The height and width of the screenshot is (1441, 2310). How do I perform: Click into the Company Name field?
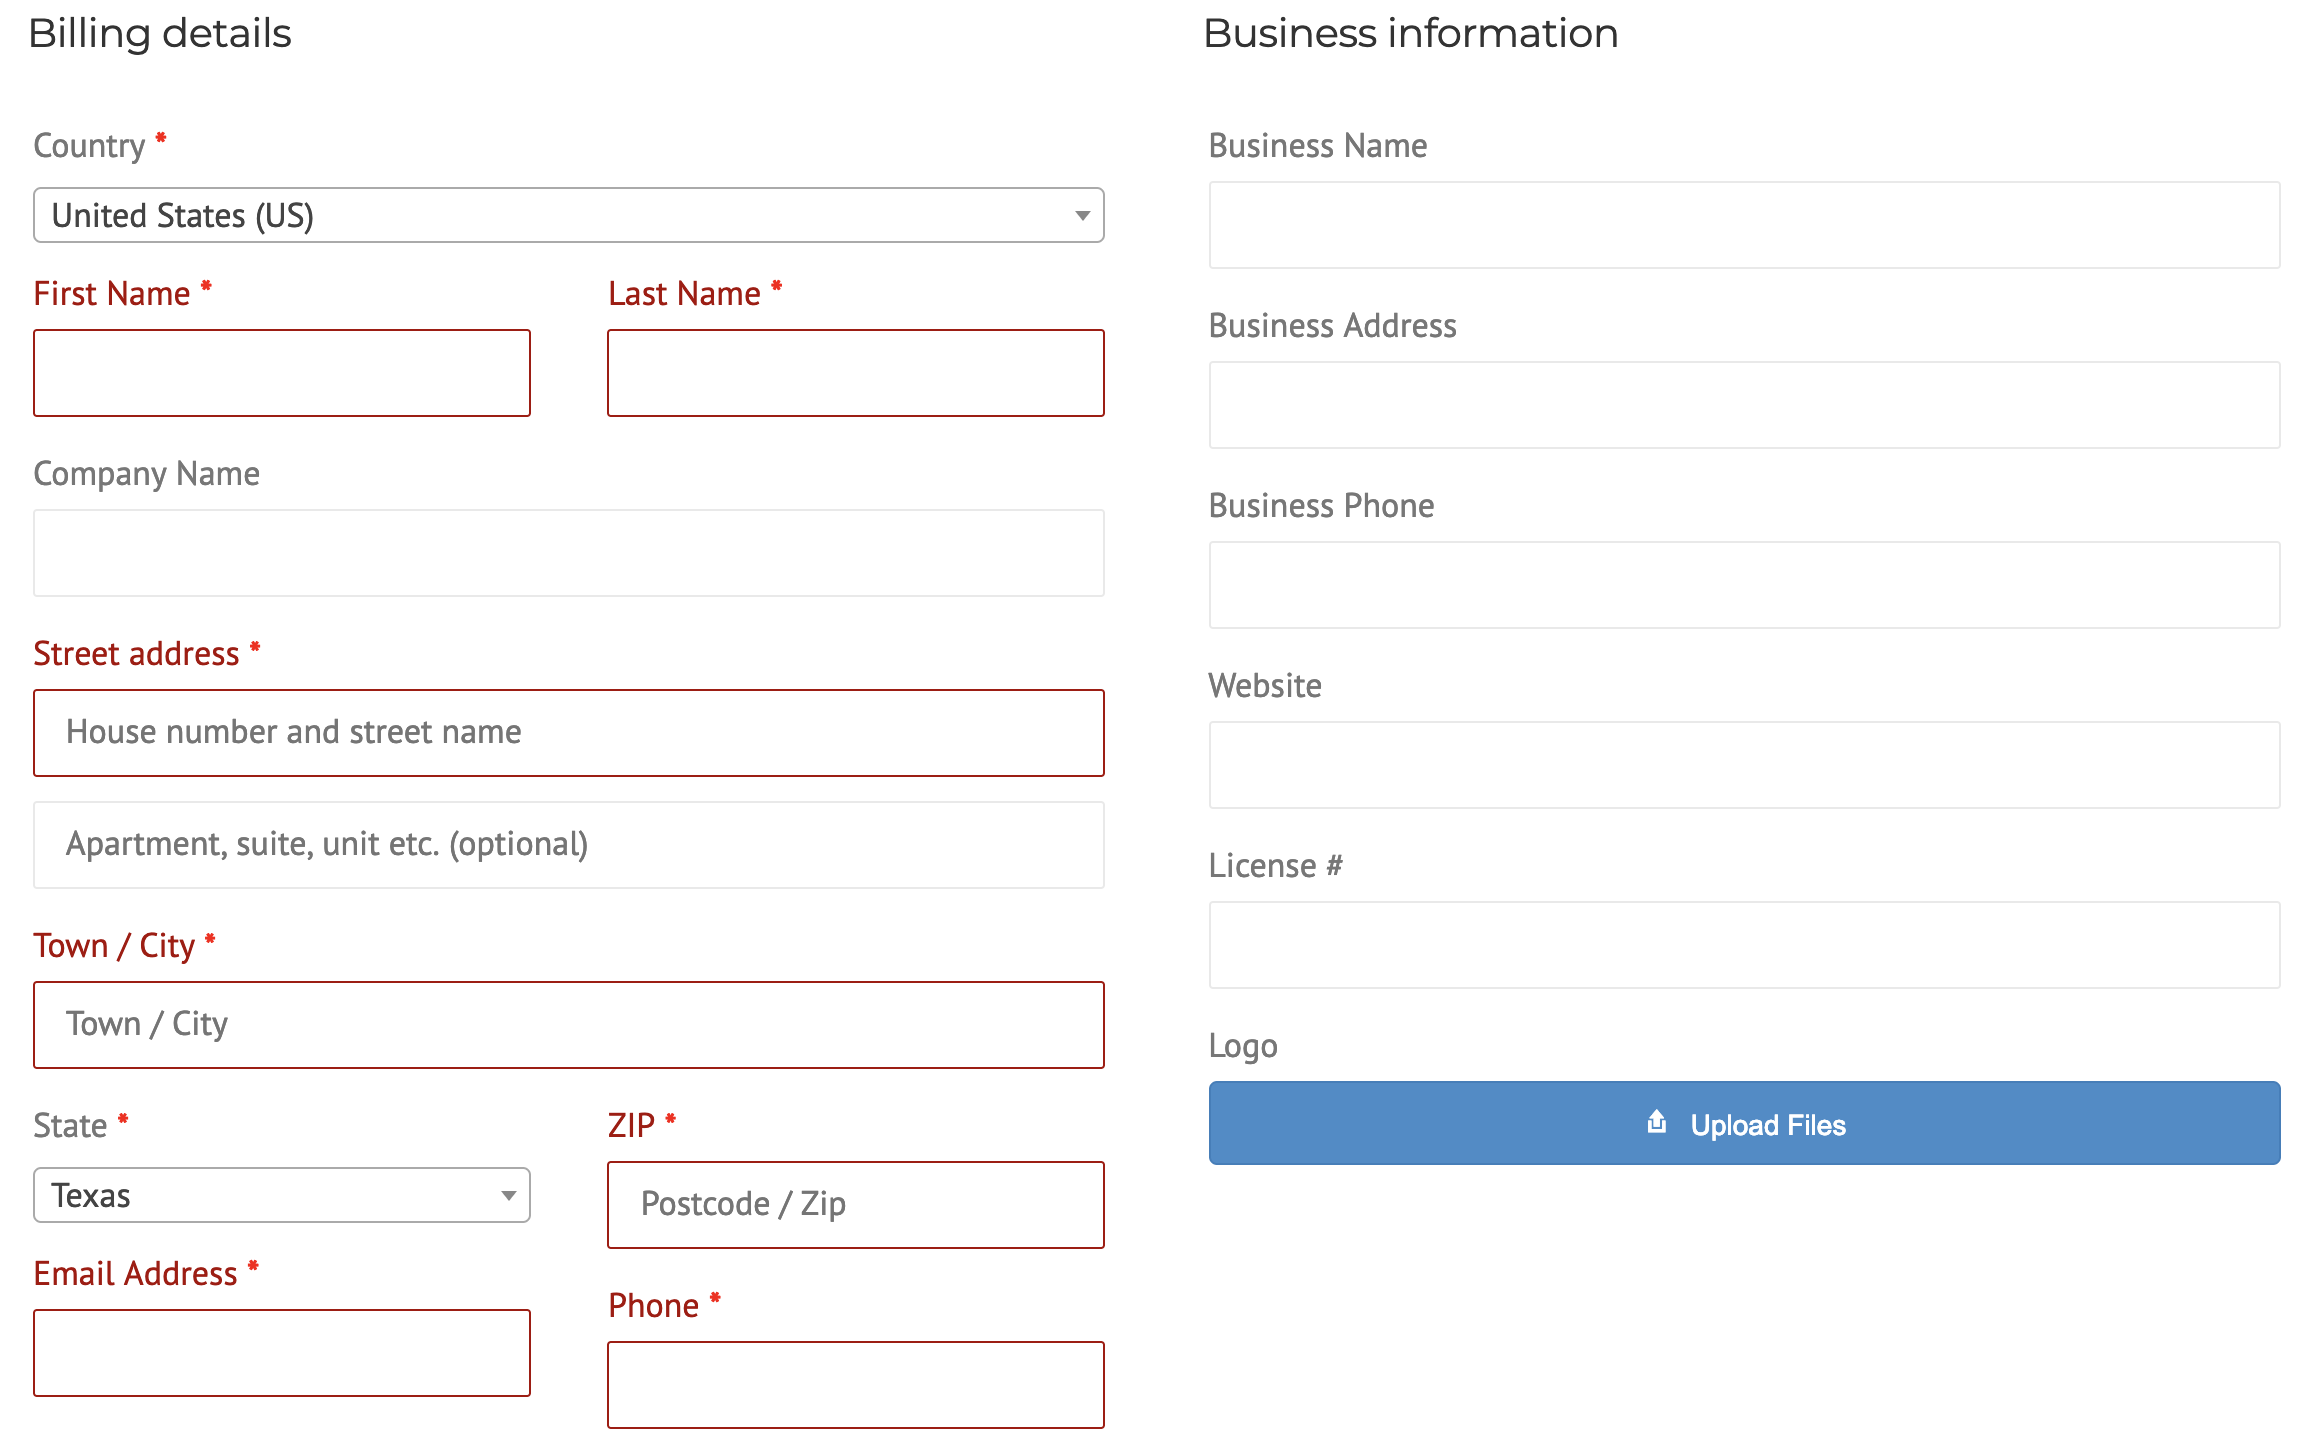(x=568, y=553)
